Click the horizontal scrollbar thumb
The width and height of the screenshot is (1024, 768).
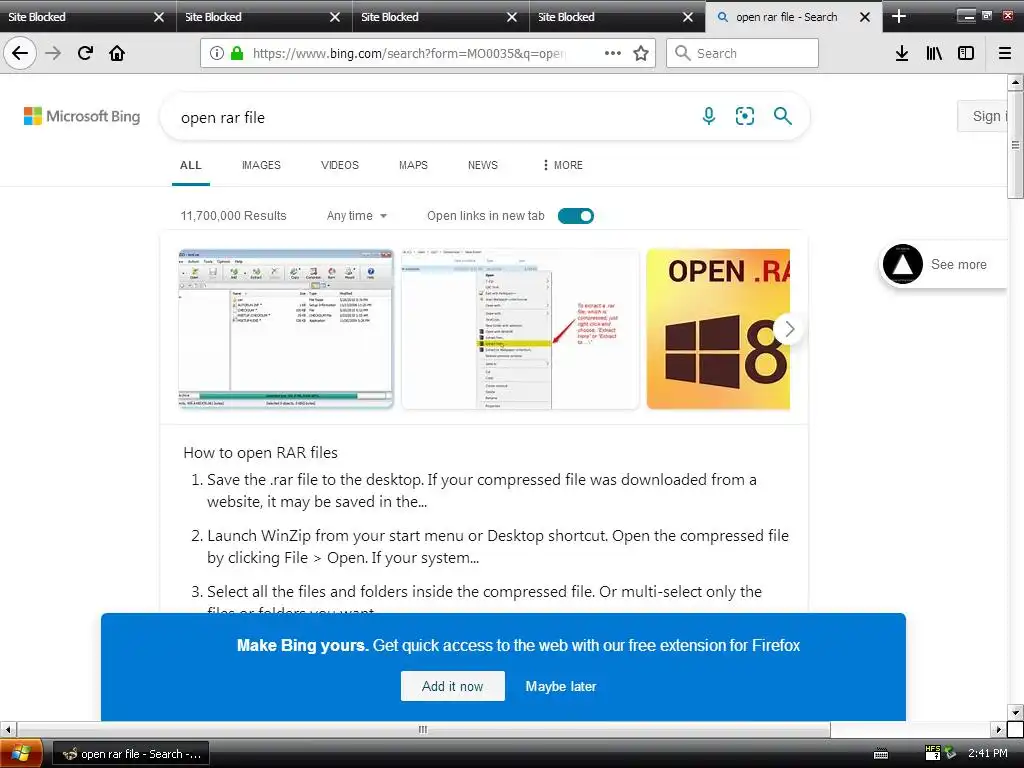coord(423,729)
